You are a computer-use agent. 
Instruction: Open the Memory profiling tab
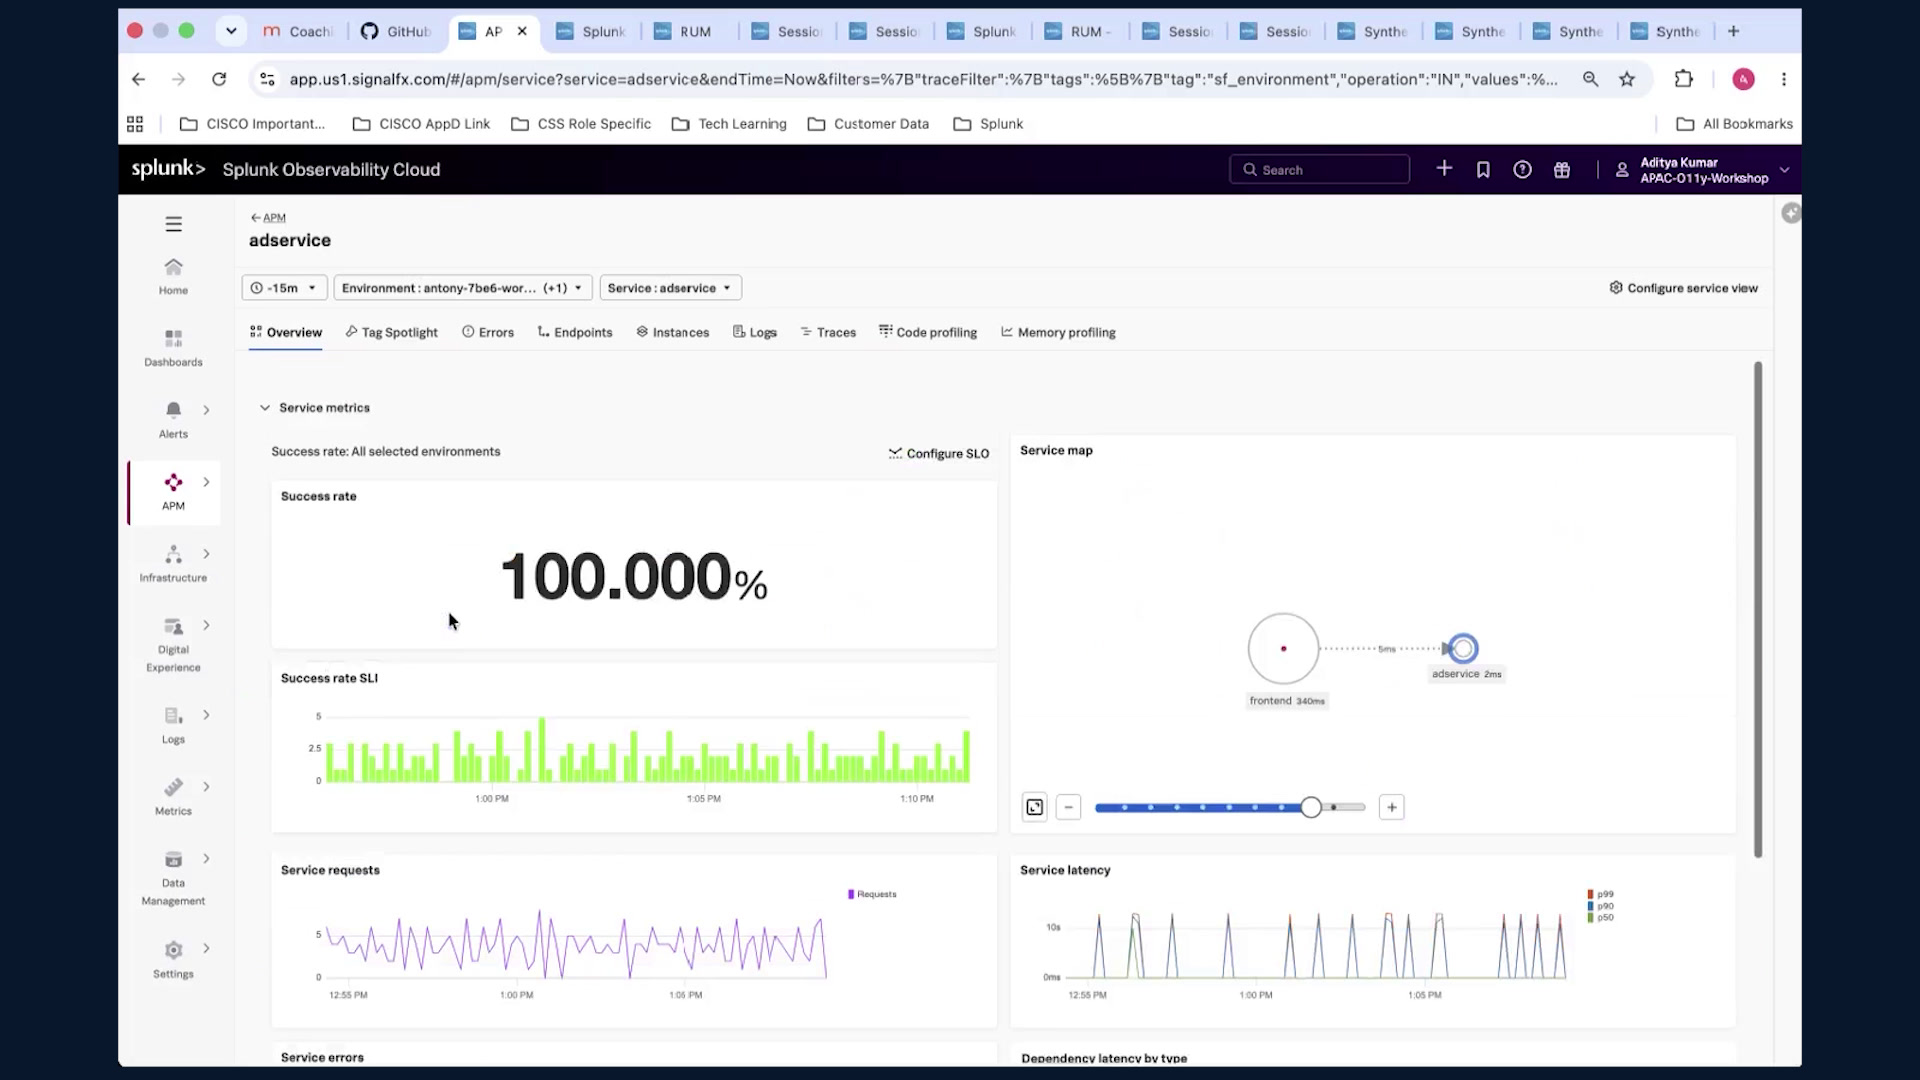coord(1058,332)
